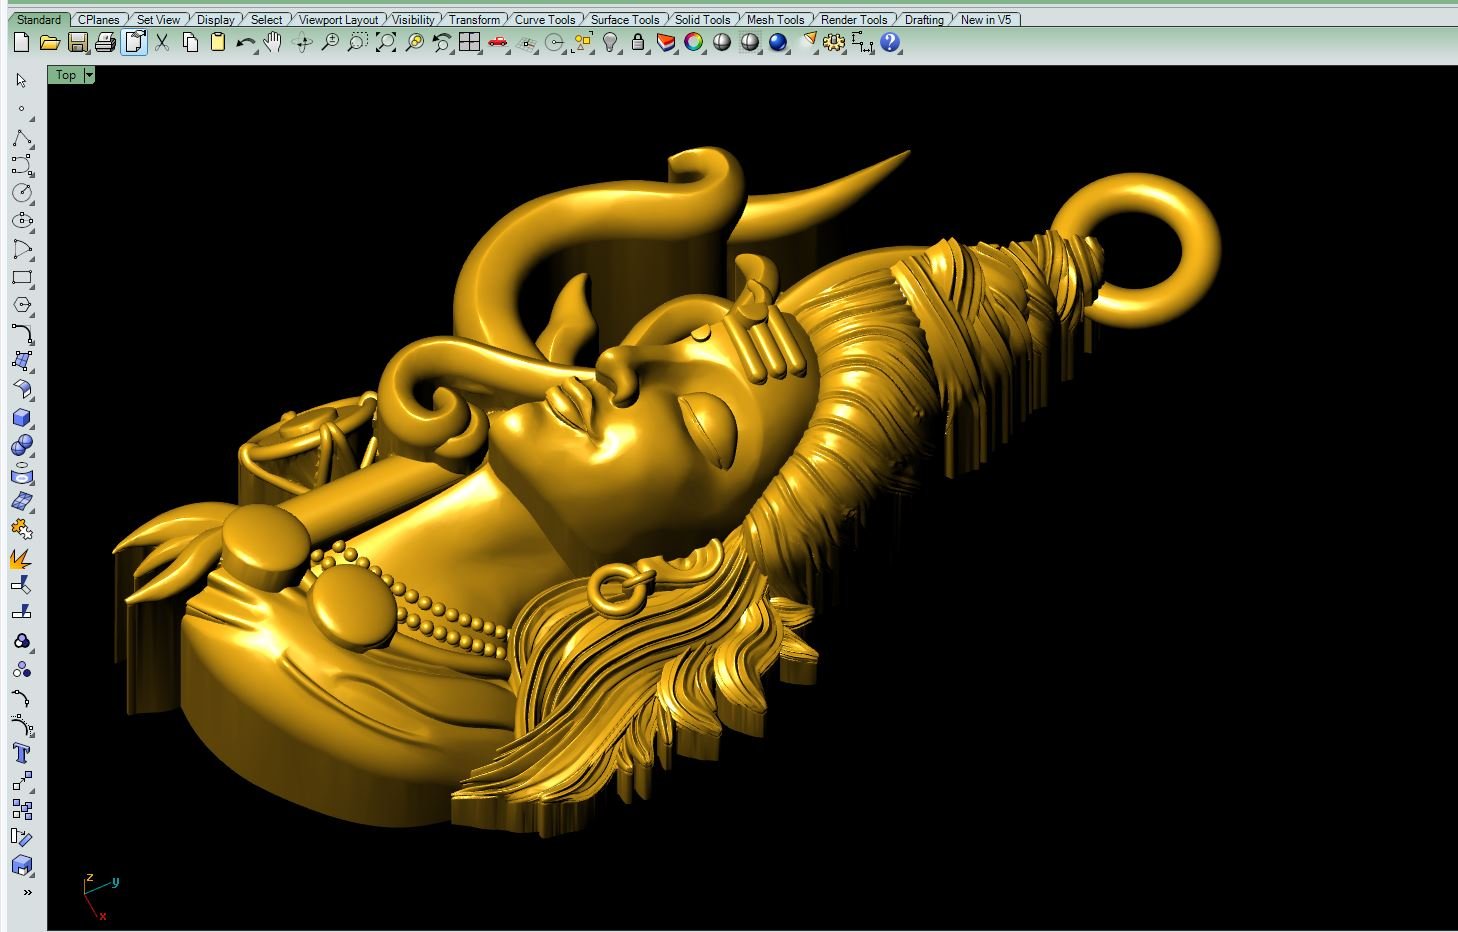Select the Text object tool
Screen dimensions: 1458x932
point(22,753)
